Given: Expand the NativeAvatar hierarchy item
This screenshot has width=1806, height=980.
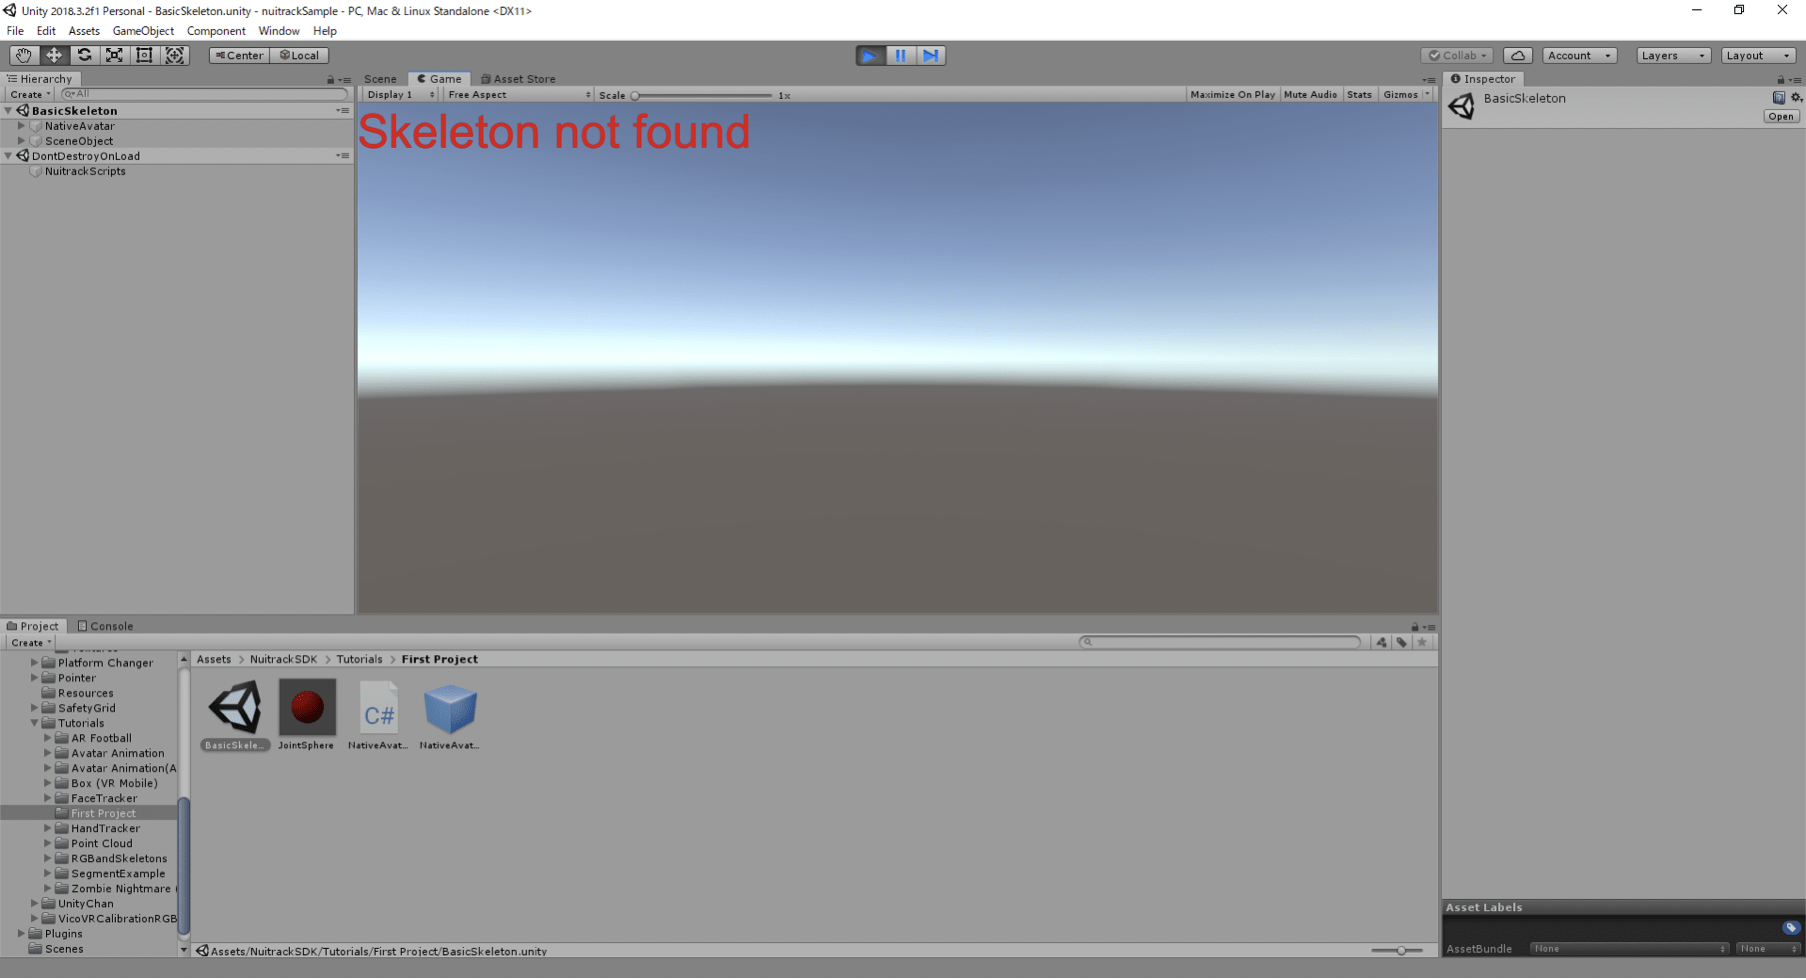Looking at the screenshot, I should [21, 126].
